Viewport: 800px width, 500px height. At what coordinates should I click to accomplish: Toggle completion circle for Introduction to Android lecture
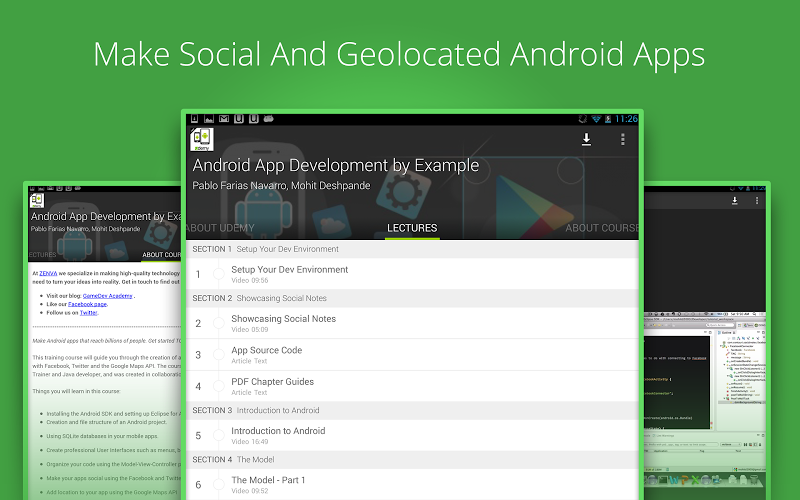click(x=218, y=435)
